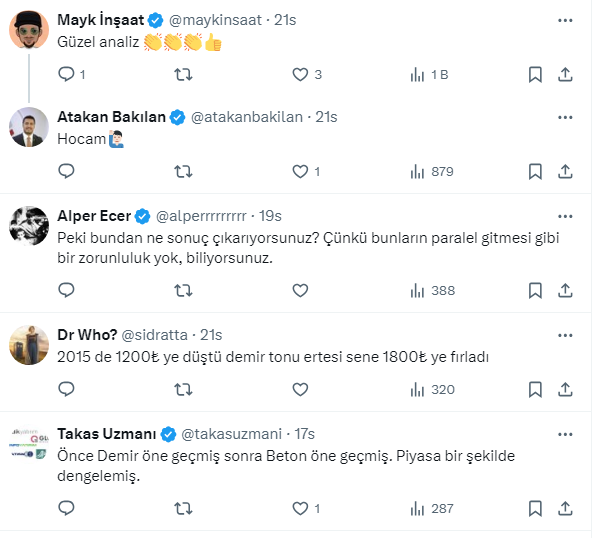Like Mayk İnşaat's "Güzel analiz" tweet

click(x=300, y=74)
